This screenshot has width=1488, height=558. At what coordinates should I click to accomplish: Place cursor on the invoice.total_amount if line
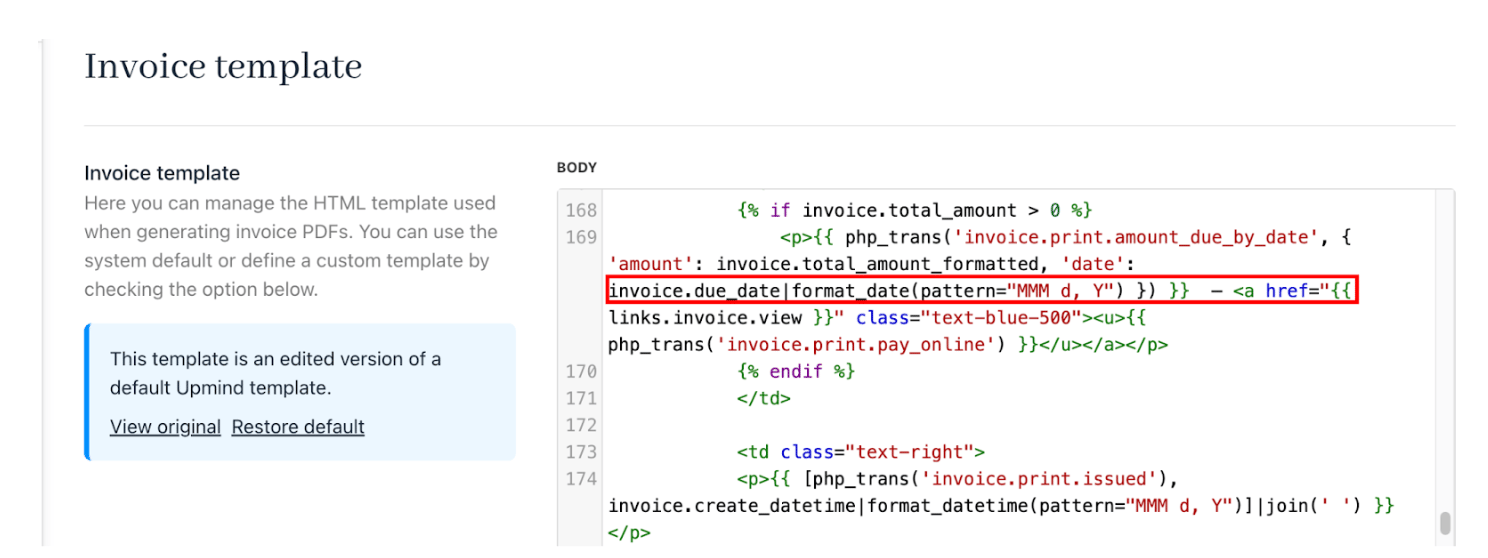(x=914, y=210)
